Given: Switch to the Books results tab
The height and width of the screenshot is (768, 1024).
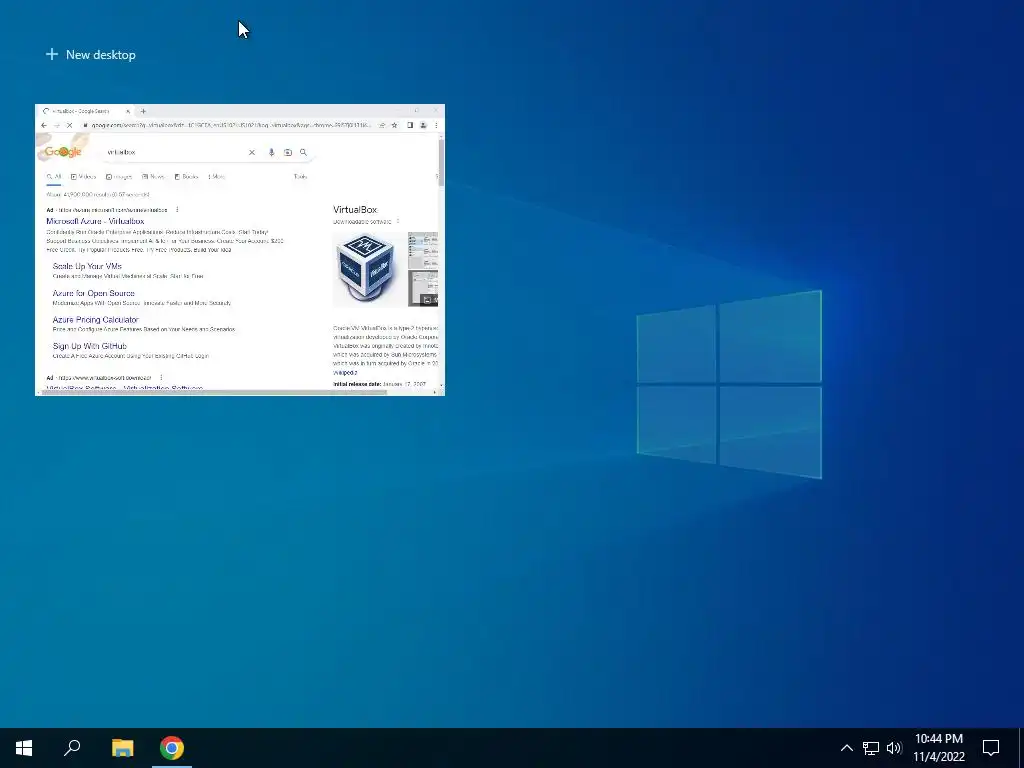Looking at the screenshot, I should 186,177.
